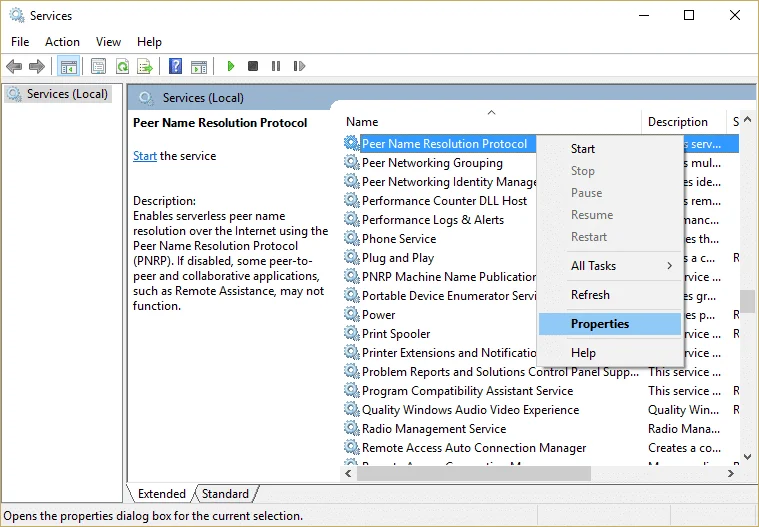Open the Help question mark toolbar icon
Image resolution: width=759 pixels, height=527 pixels.
tap(175, 66)
